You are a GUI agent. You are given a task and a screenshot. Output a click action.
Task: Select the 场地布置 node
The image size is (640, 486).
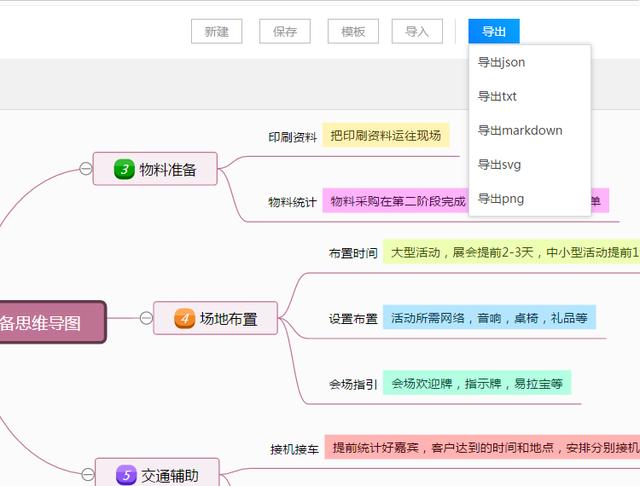coord(228,319)
